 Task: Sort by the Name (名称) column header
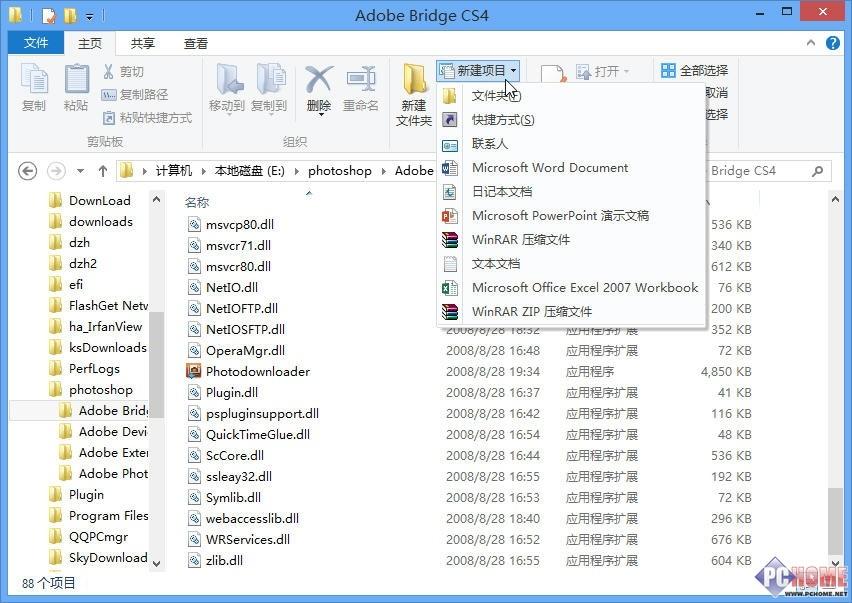[197, 203]
